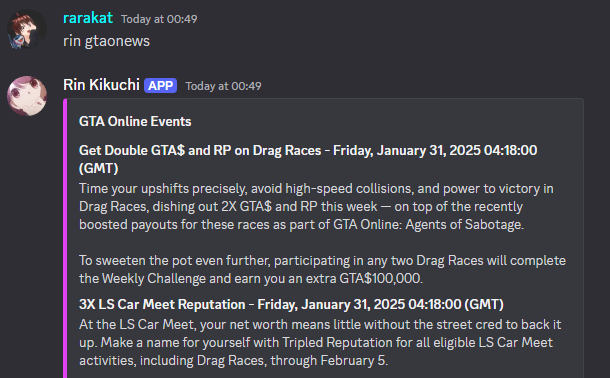This screenshot has height=378, width=610.
Task: Click the 3X LS Car Meet Reputation heading
Action: (x=291, y=304)
